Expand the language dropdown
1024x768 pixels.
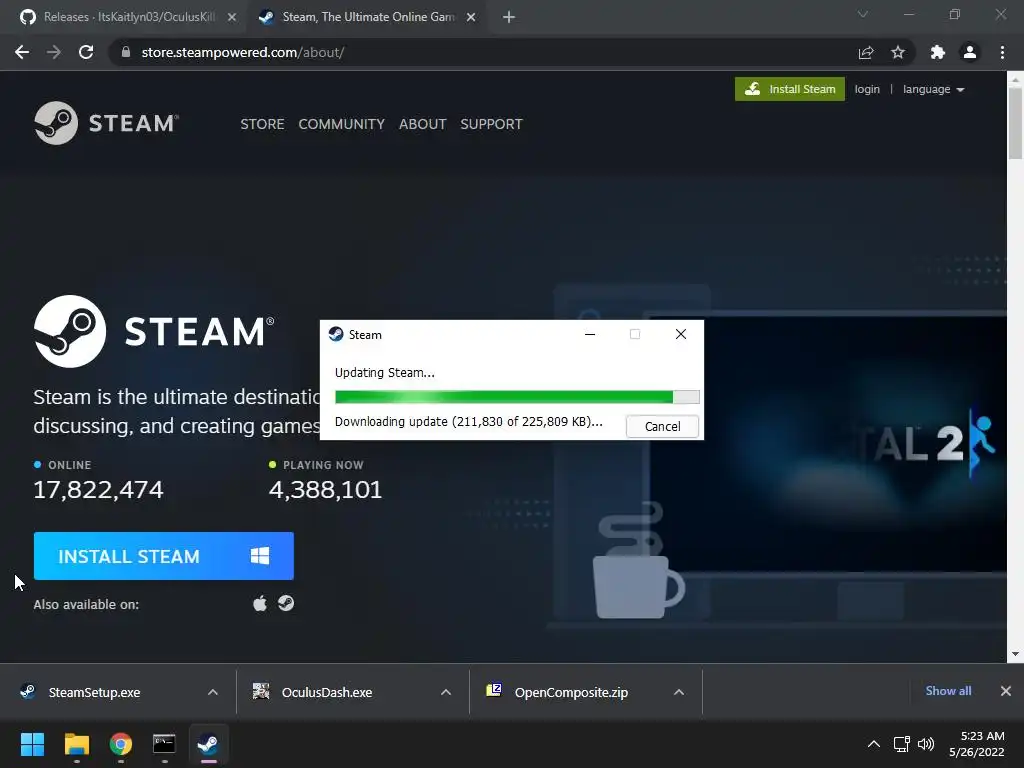[933, 89]
